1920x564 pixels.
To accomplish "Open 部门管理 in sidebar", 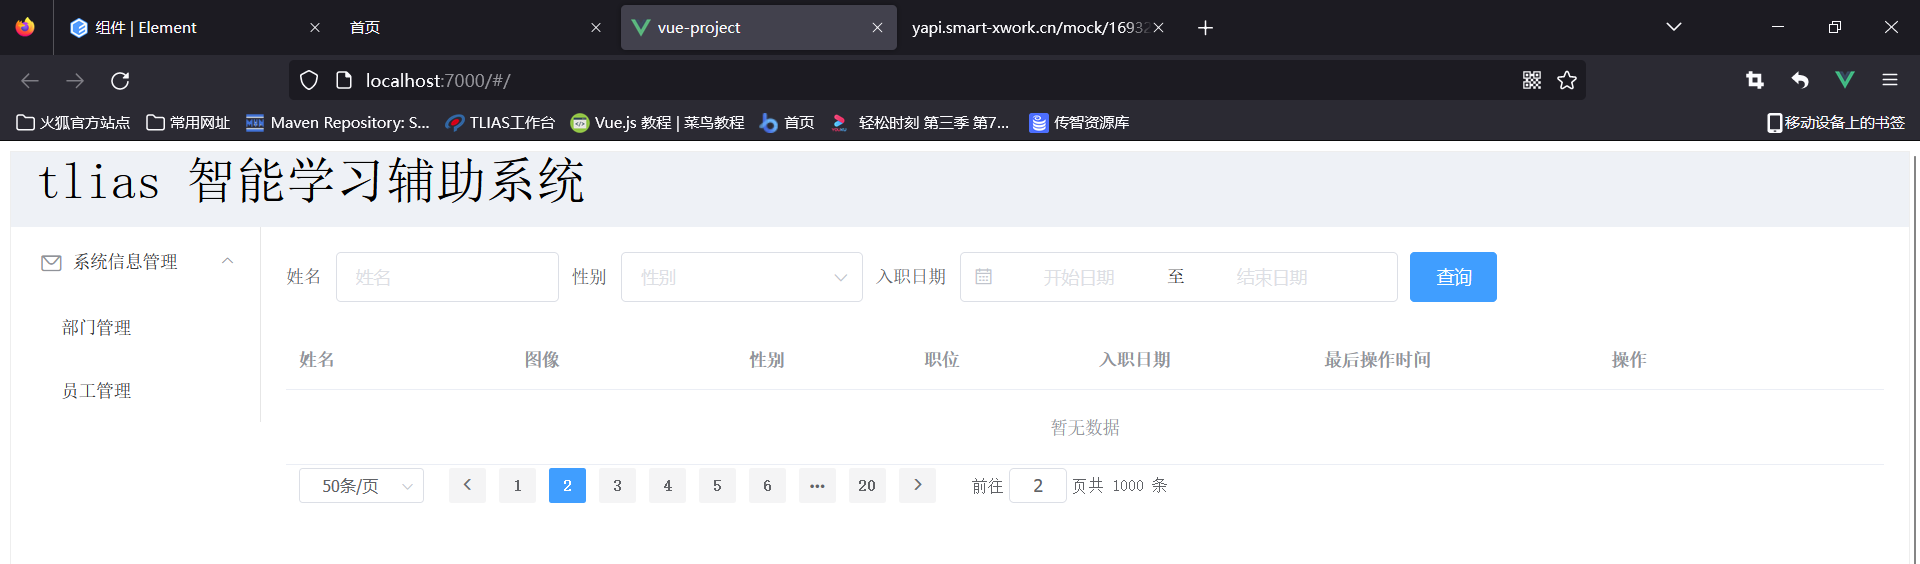I will (x=97, y=328).
